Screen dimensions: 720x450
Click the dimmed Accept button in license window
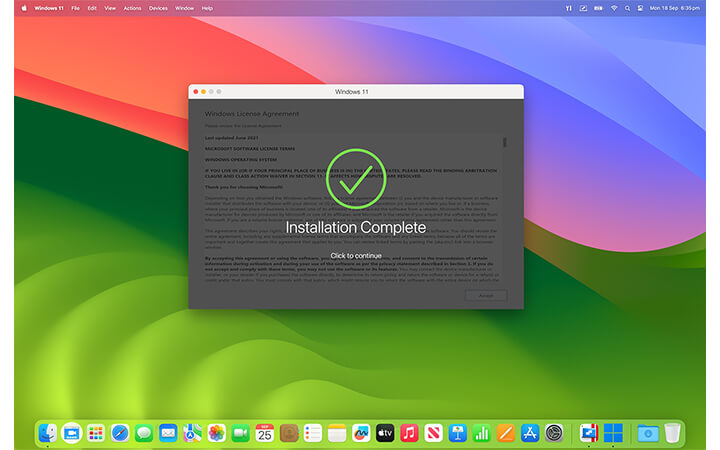click(486, 295)
